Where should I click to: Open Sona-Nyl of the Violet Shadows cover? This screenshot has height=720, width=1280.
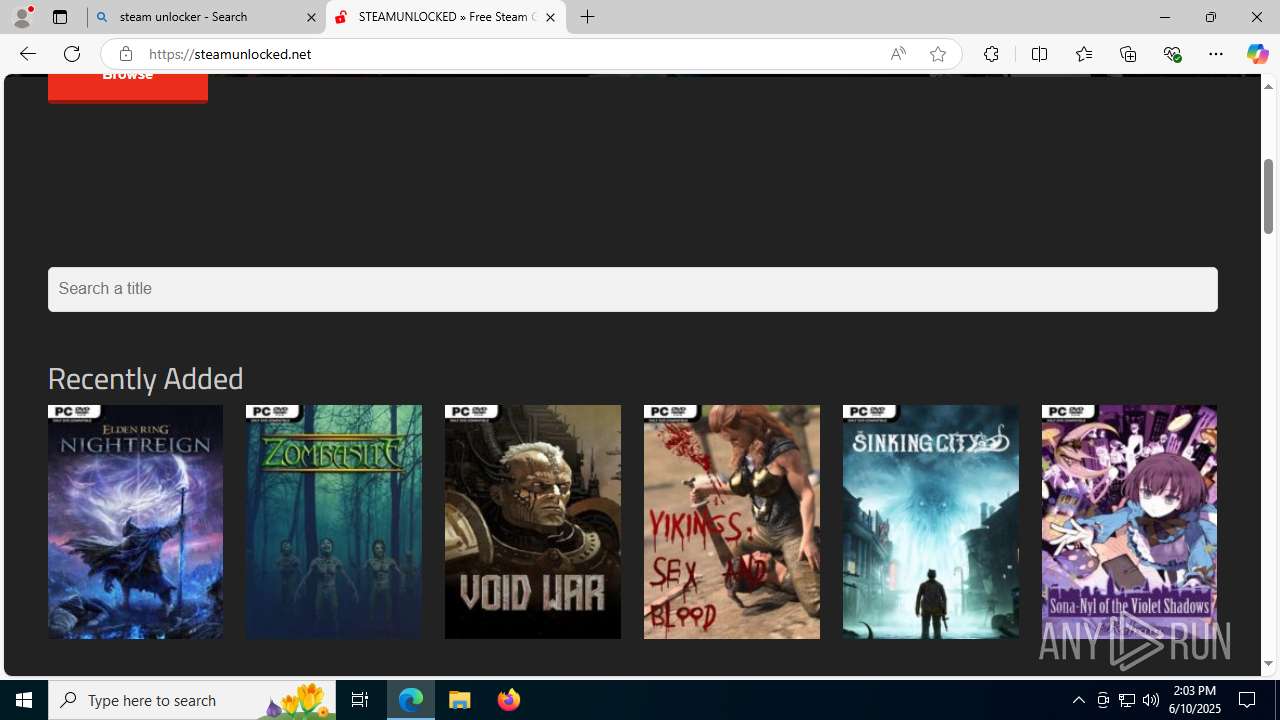pyautogui.click(x=1129, y=522)
